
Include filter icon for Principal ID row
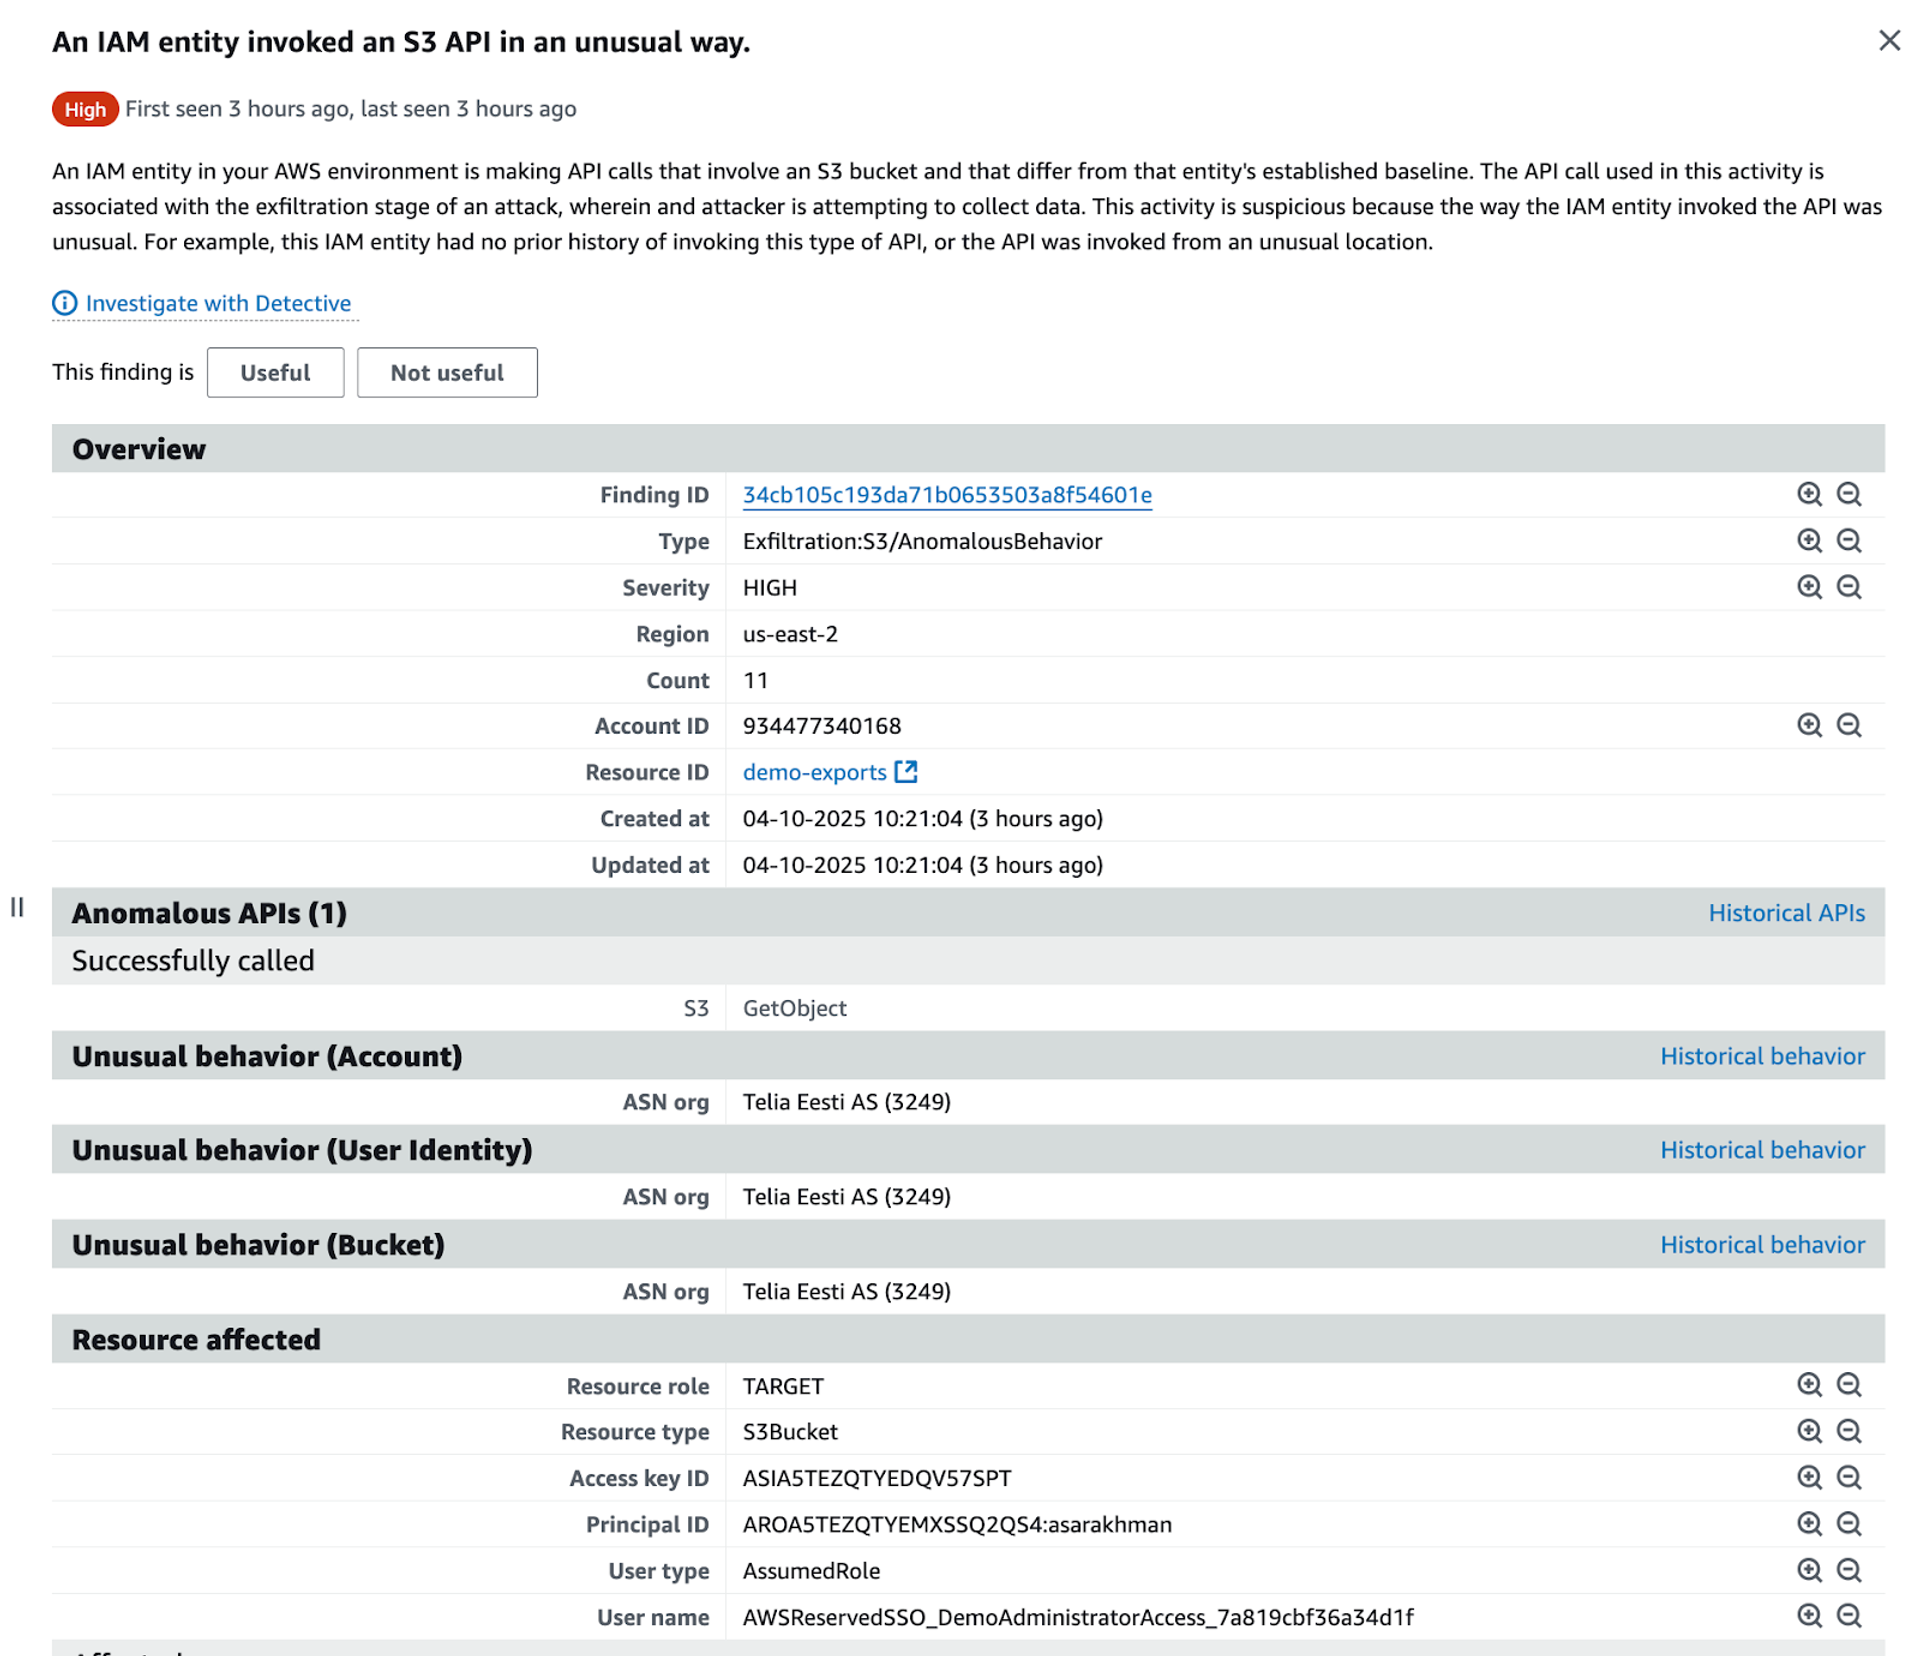(x=1809, y=1524)
